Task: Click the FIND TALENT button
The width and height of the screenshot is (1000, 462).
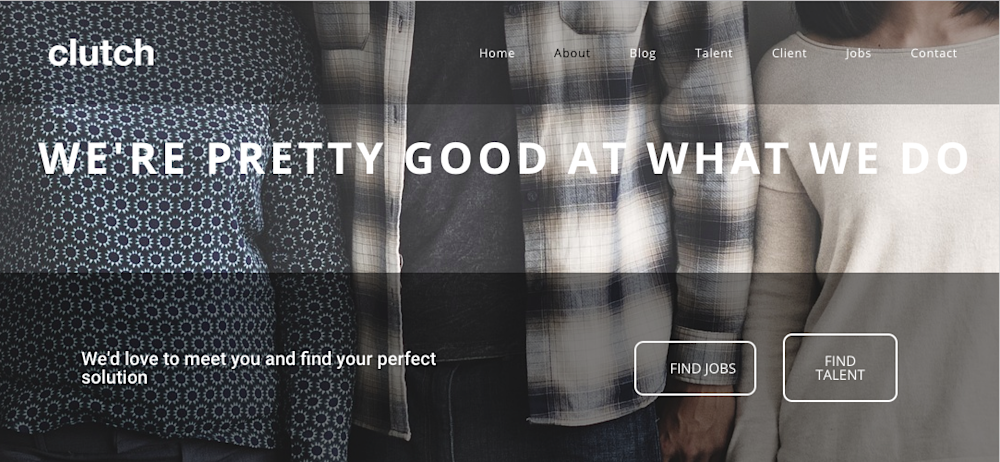Action: [840, 368]
